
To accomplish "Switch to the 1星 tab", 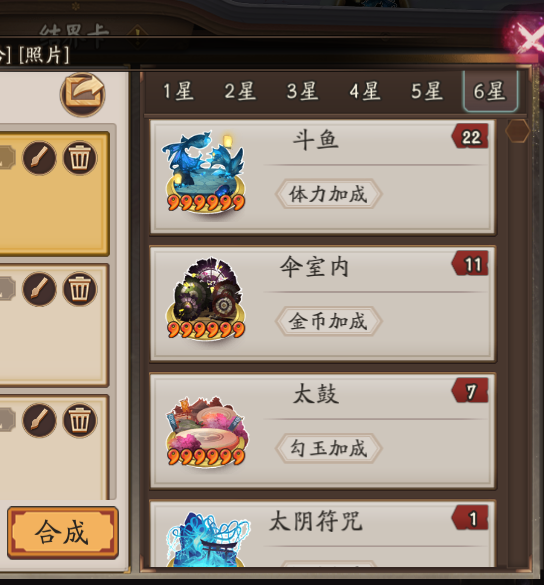I will point(178,91).
